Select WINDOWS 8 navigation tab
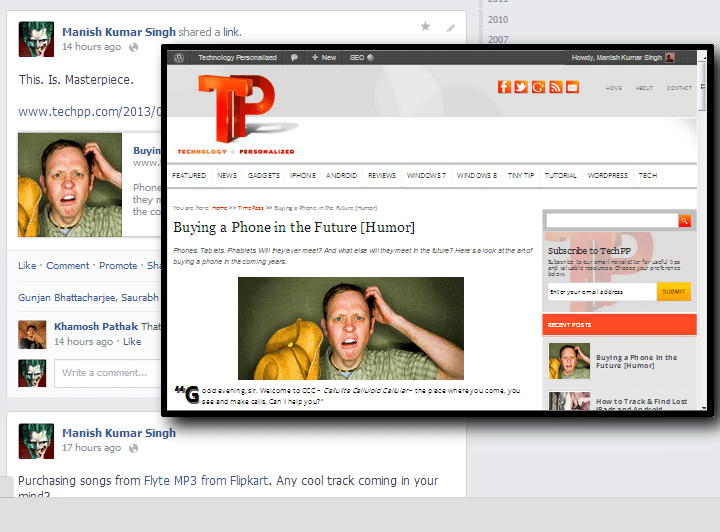Viewport: 720px width, 532px height. (x=477, y=175)
